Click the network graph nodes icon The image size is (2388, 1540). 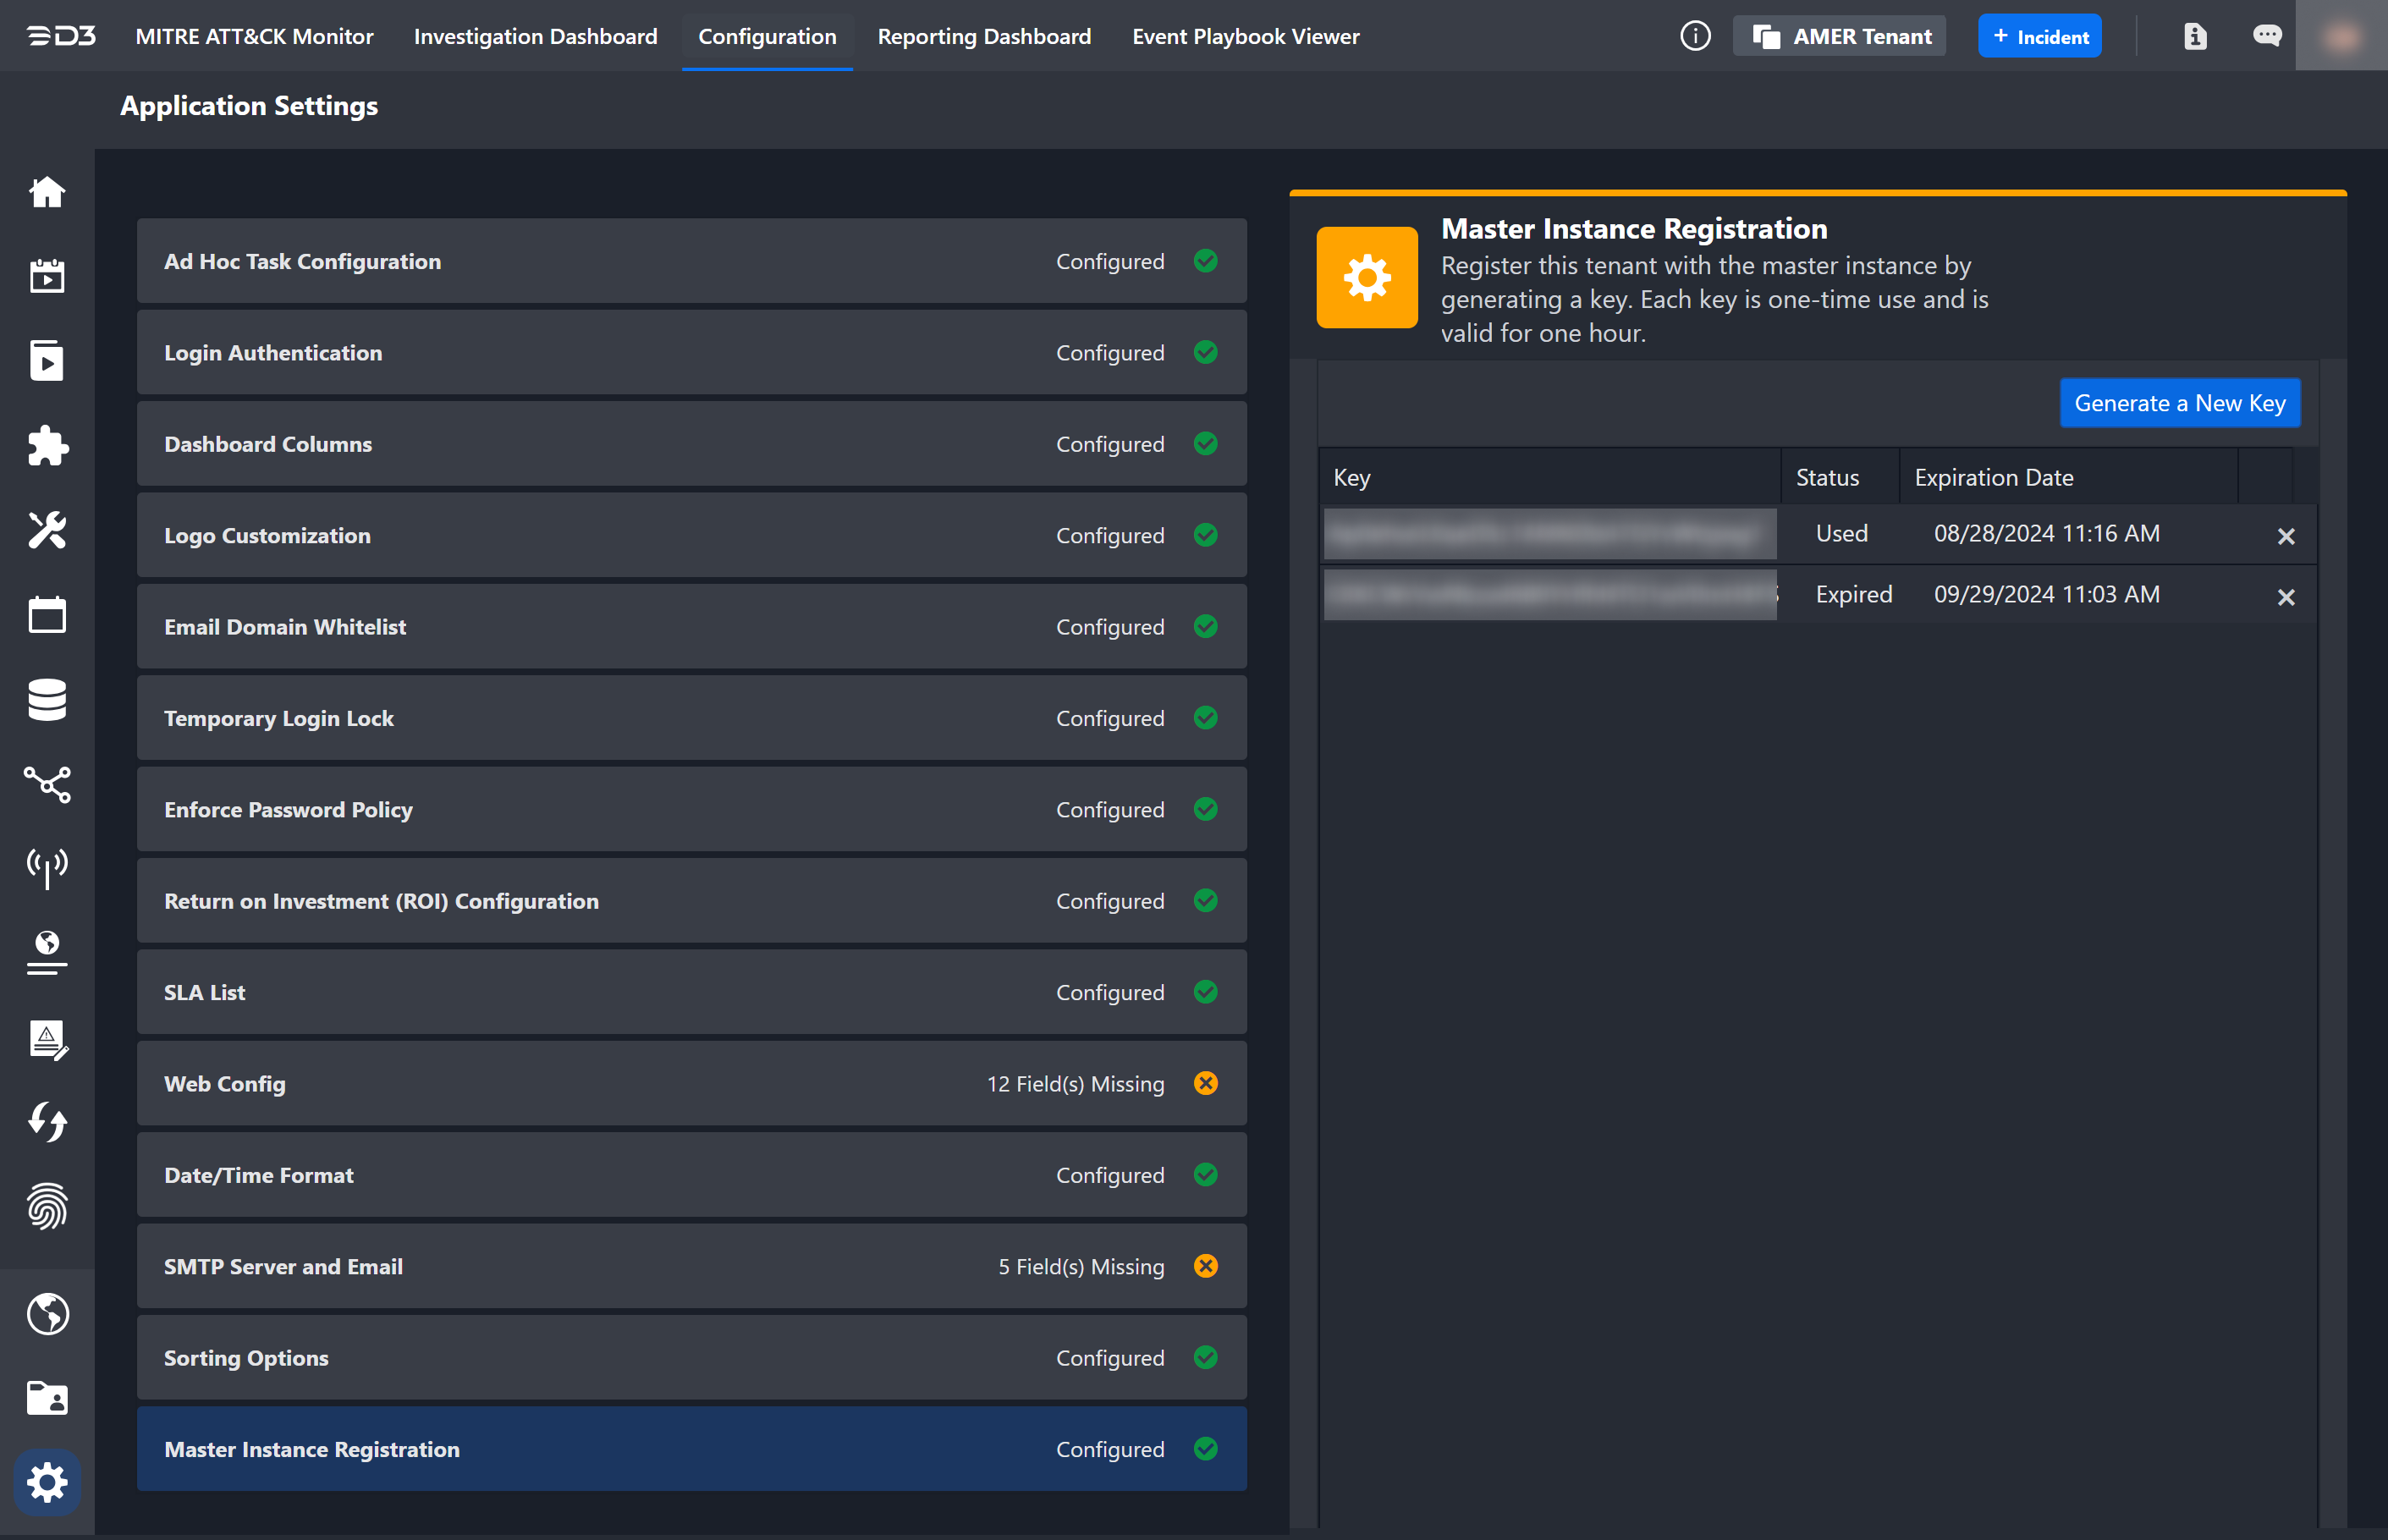point(47,785)
